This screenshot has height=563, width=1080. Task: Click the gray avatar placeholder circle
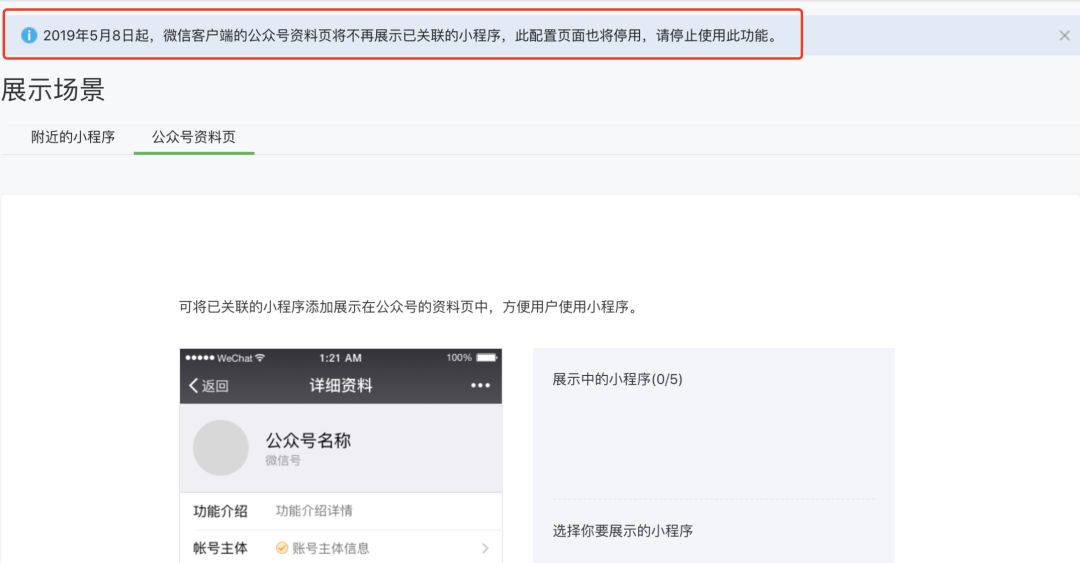(220, 448)
